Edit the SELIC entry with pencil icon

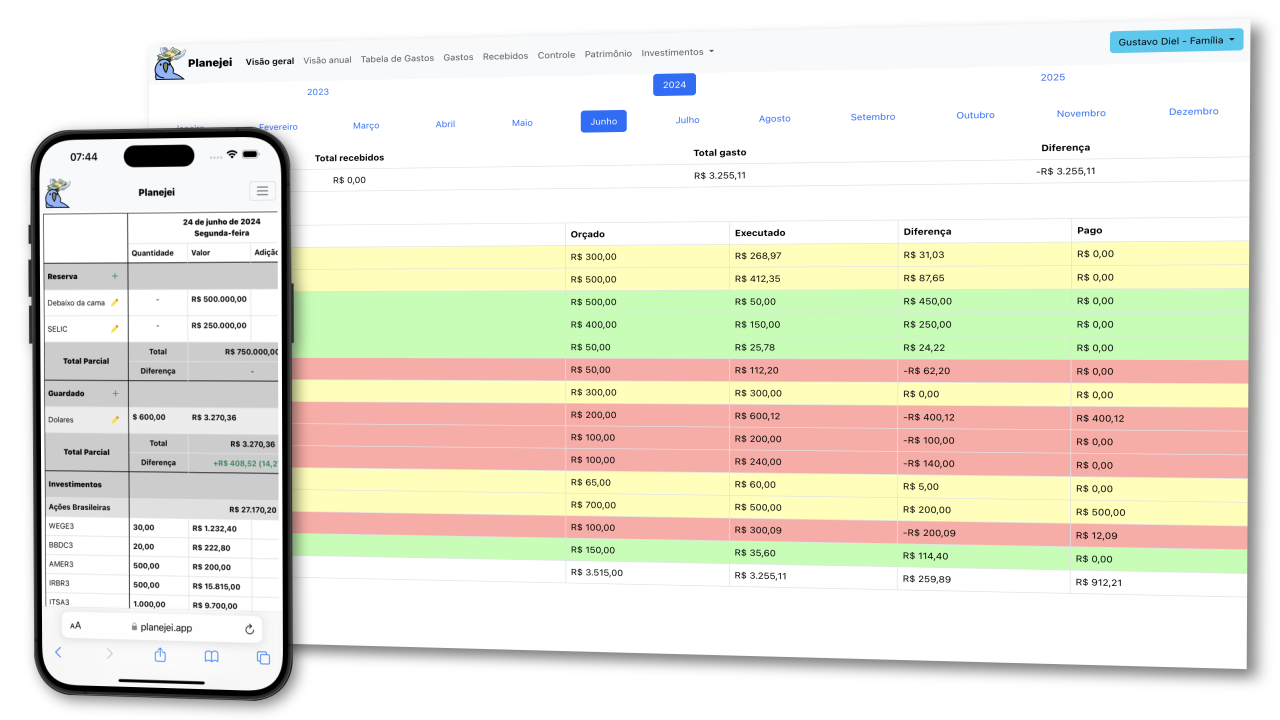coord(115,328)
